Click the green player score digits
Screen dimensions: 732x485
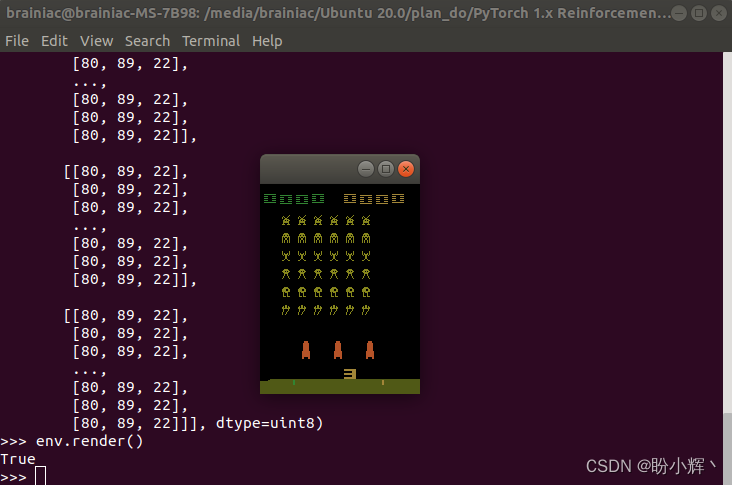294,199
